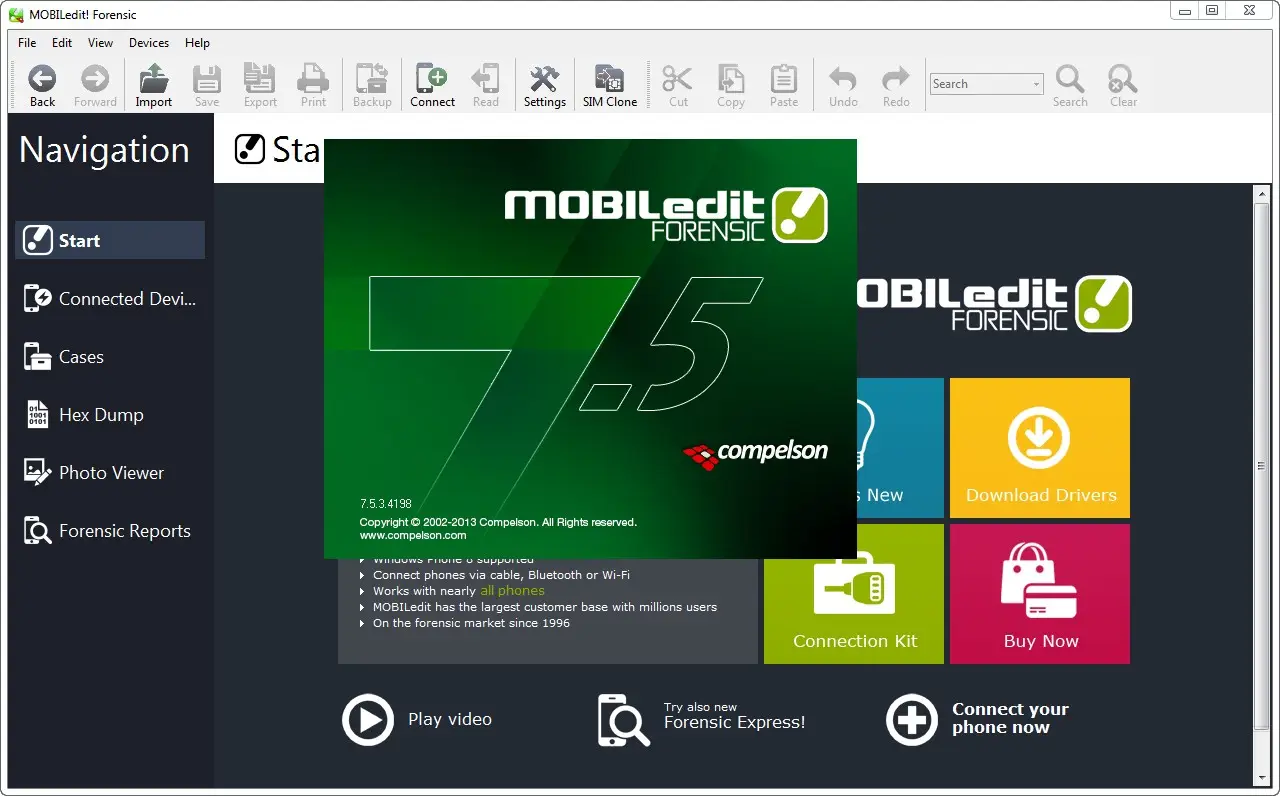Click the What's New lightbulb tile

(x=900, y=448)
